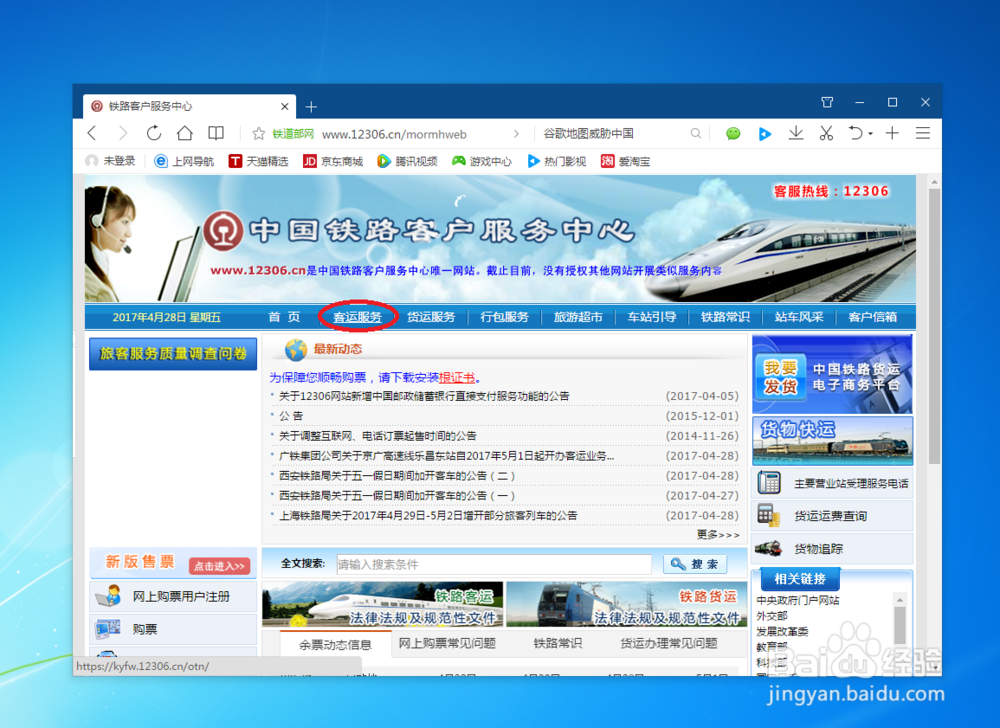
Task: Click the 更多>>> link
Action: [718, 535]
